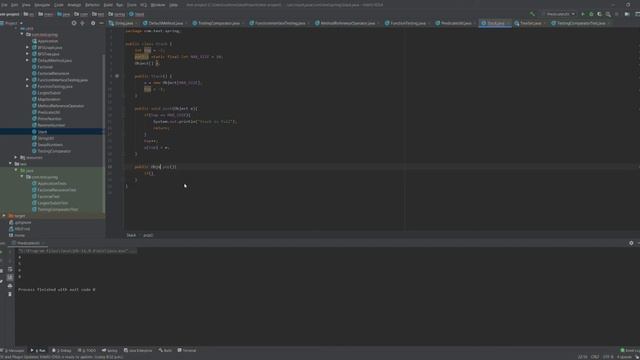640x360 pixels.
Task: Click the trash/clear icon in Run panel
Action: pyautogui.click(x=10, y=294)
